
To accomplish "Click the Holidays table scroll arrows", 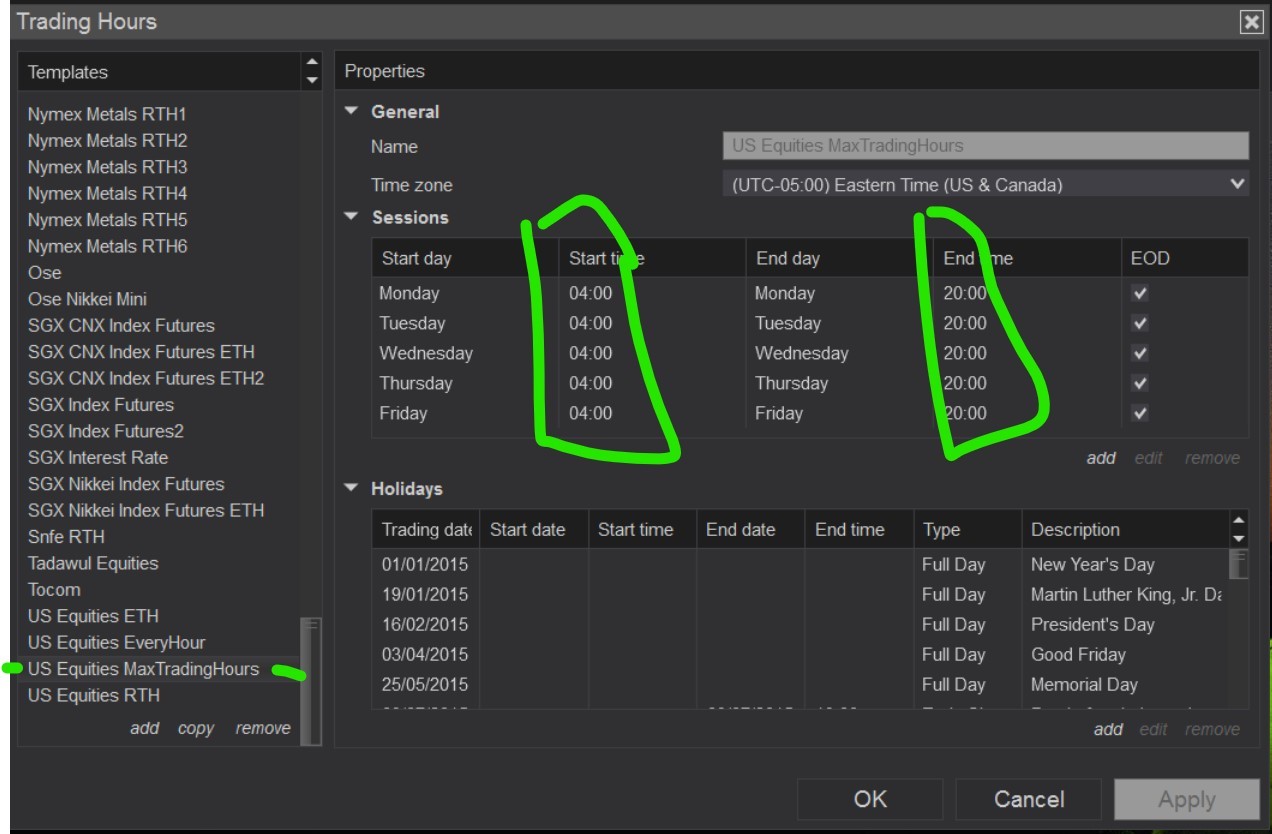I will click(x=1239, y=529).
